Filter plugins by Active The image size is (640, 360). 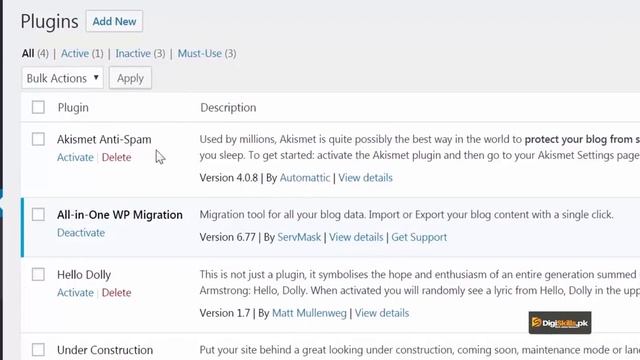coord(75,53)
